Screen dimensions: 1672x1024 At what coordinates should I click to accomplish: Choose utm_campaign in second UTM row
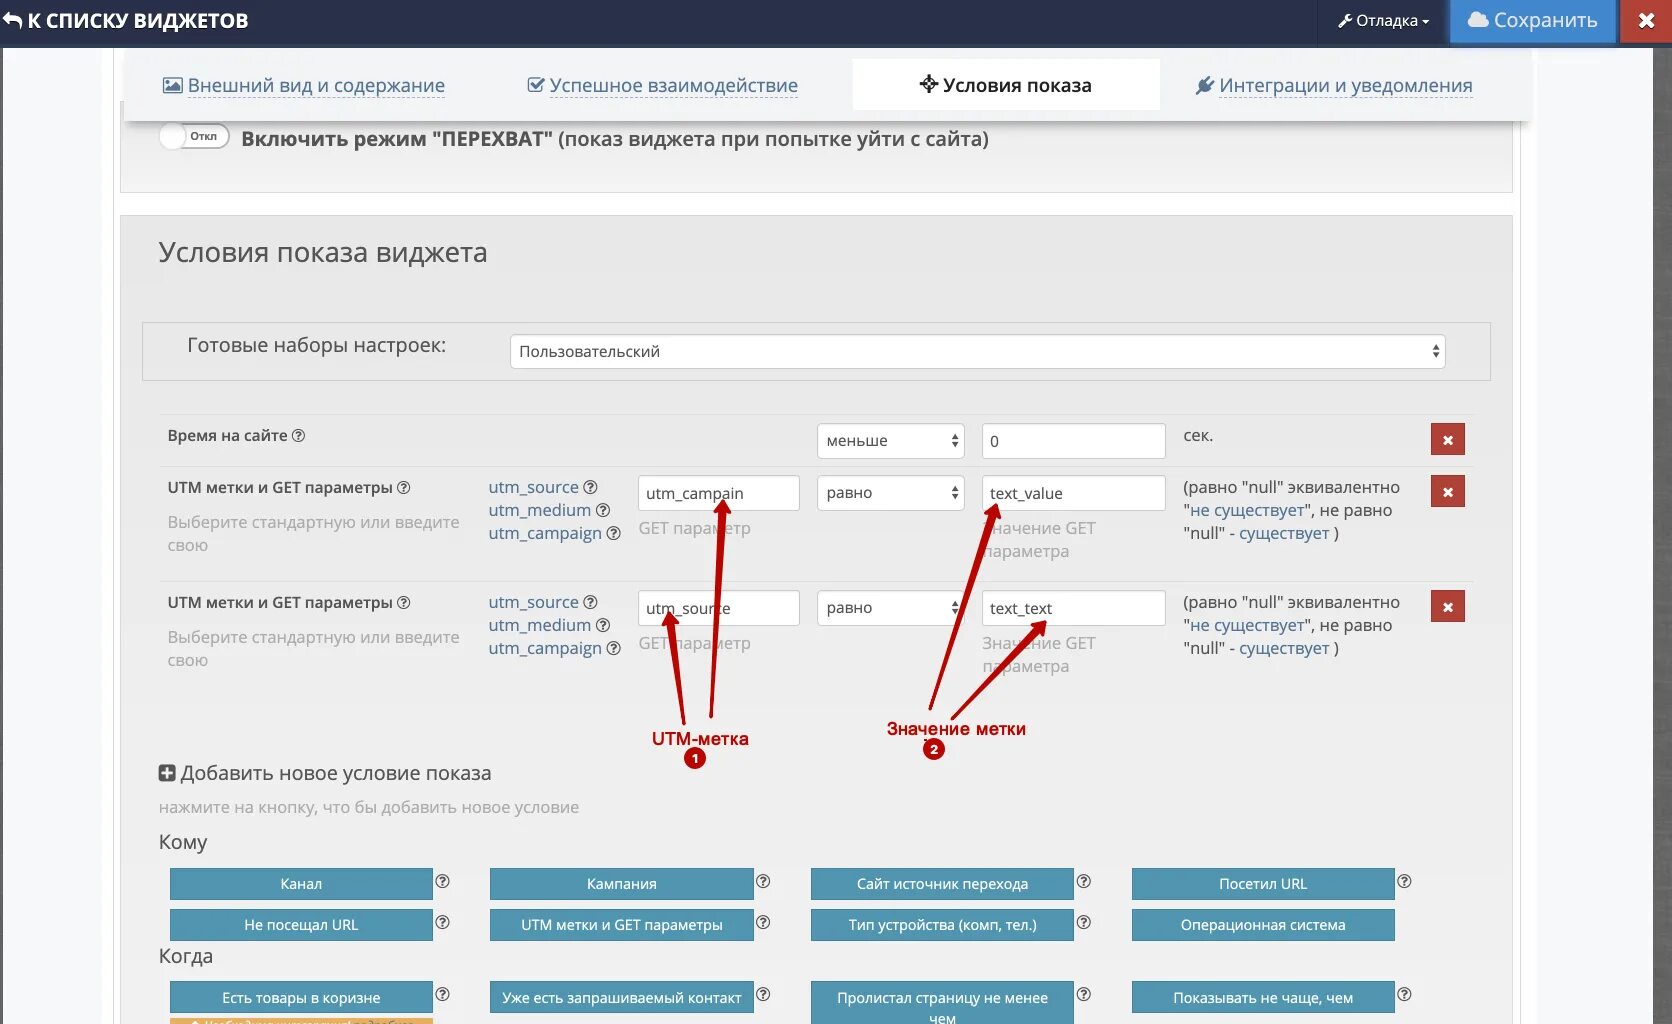545,648
